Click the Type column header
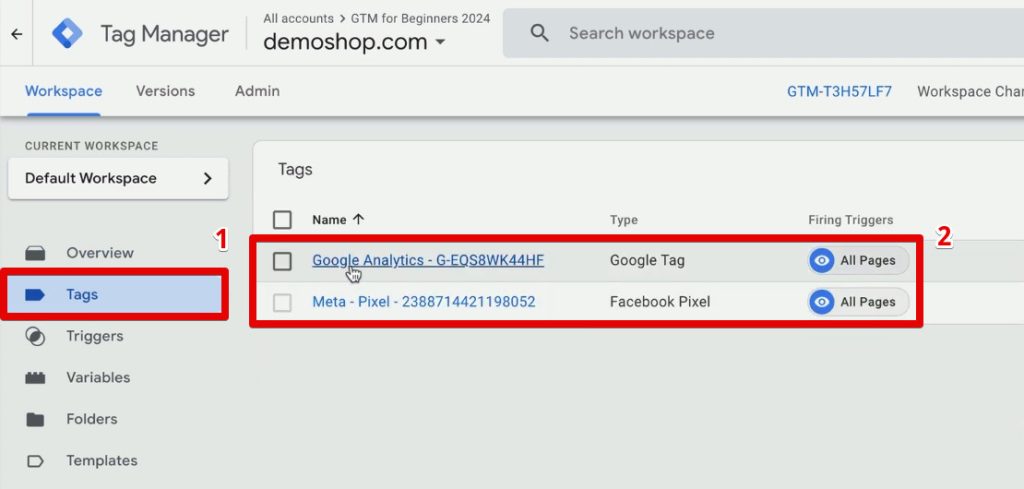This screenshot has height=489, width=1024. (624, 220)
